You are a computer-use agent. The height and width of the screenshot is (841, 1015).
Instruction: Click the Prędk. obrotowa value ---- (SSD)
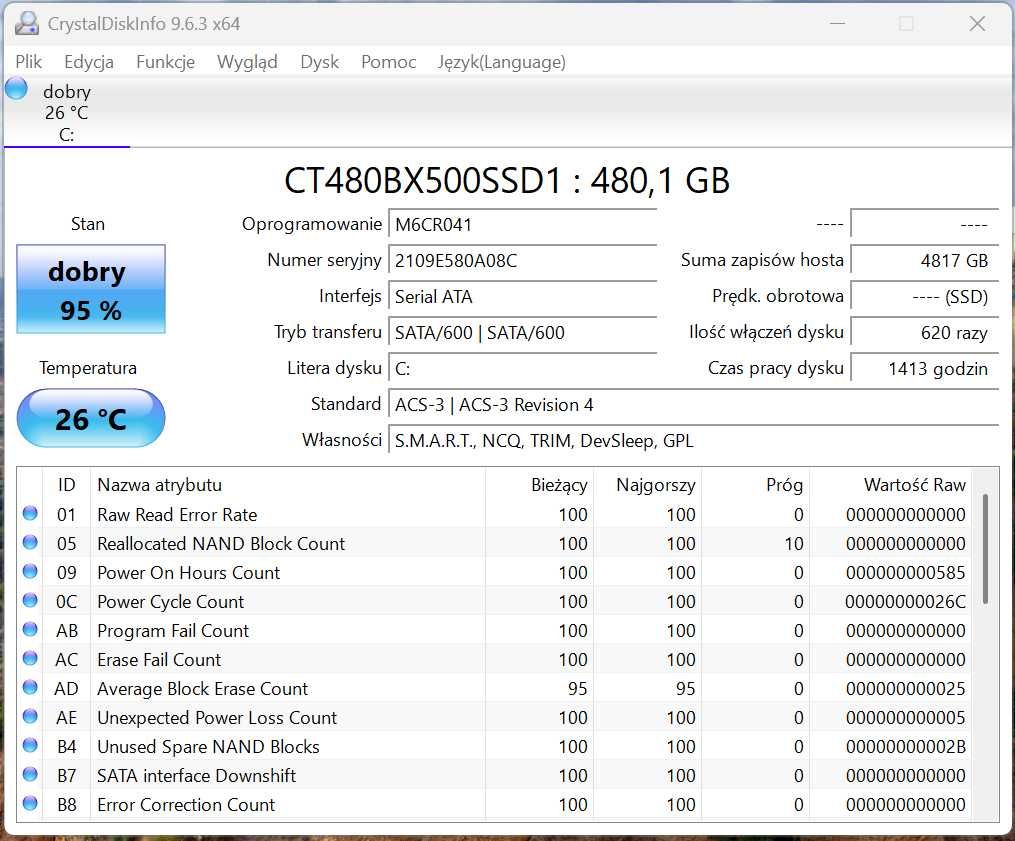pos(924,297)
